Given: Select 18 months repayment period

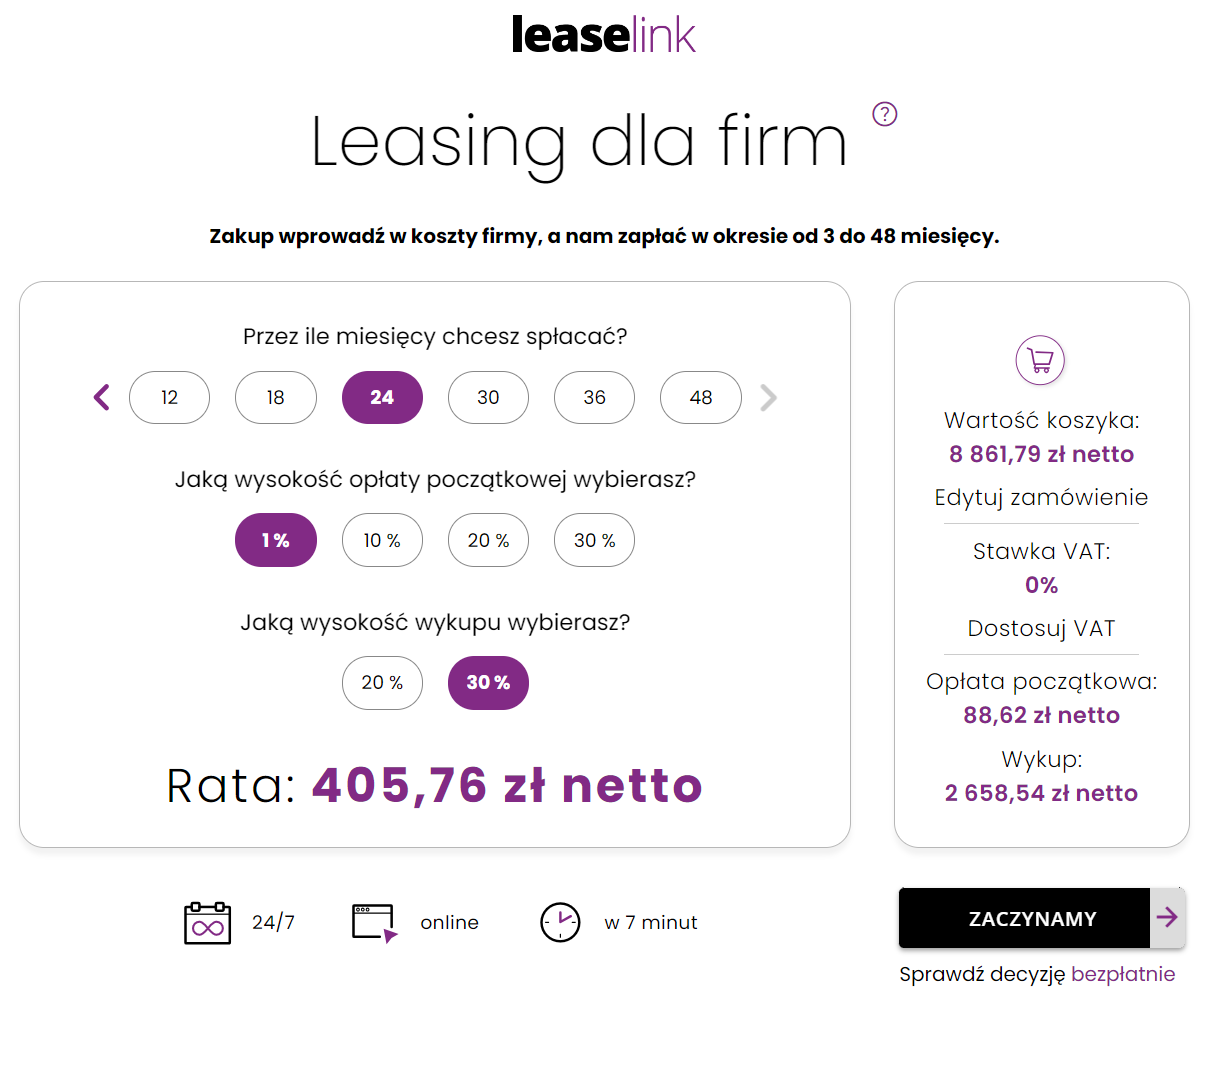Looking at the screenshot, I should [x=276, y=398].
